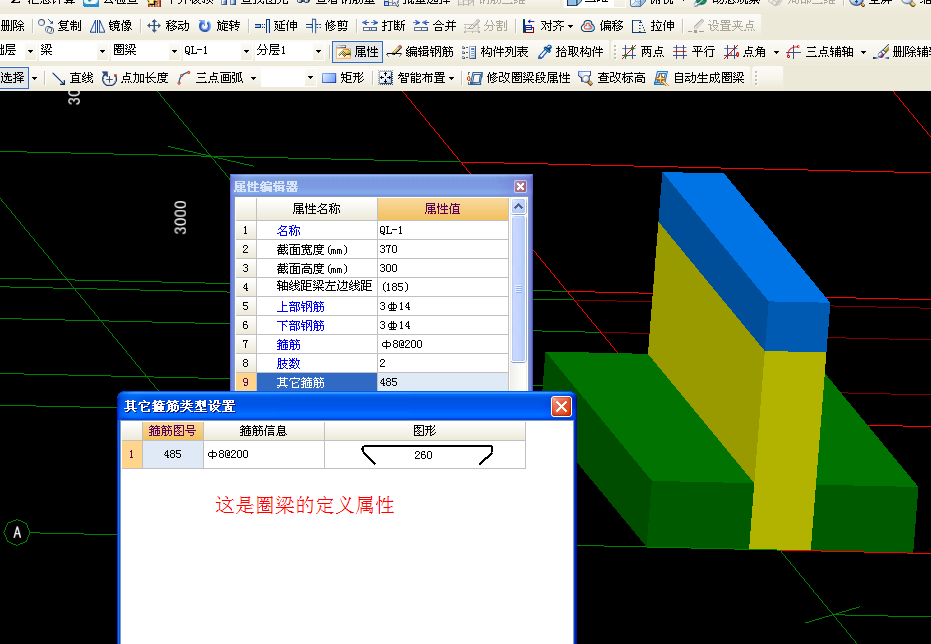This screenshot has width=931, height=644.
Task: Click the 肢数 property name link
Action: tap(289, 363)
